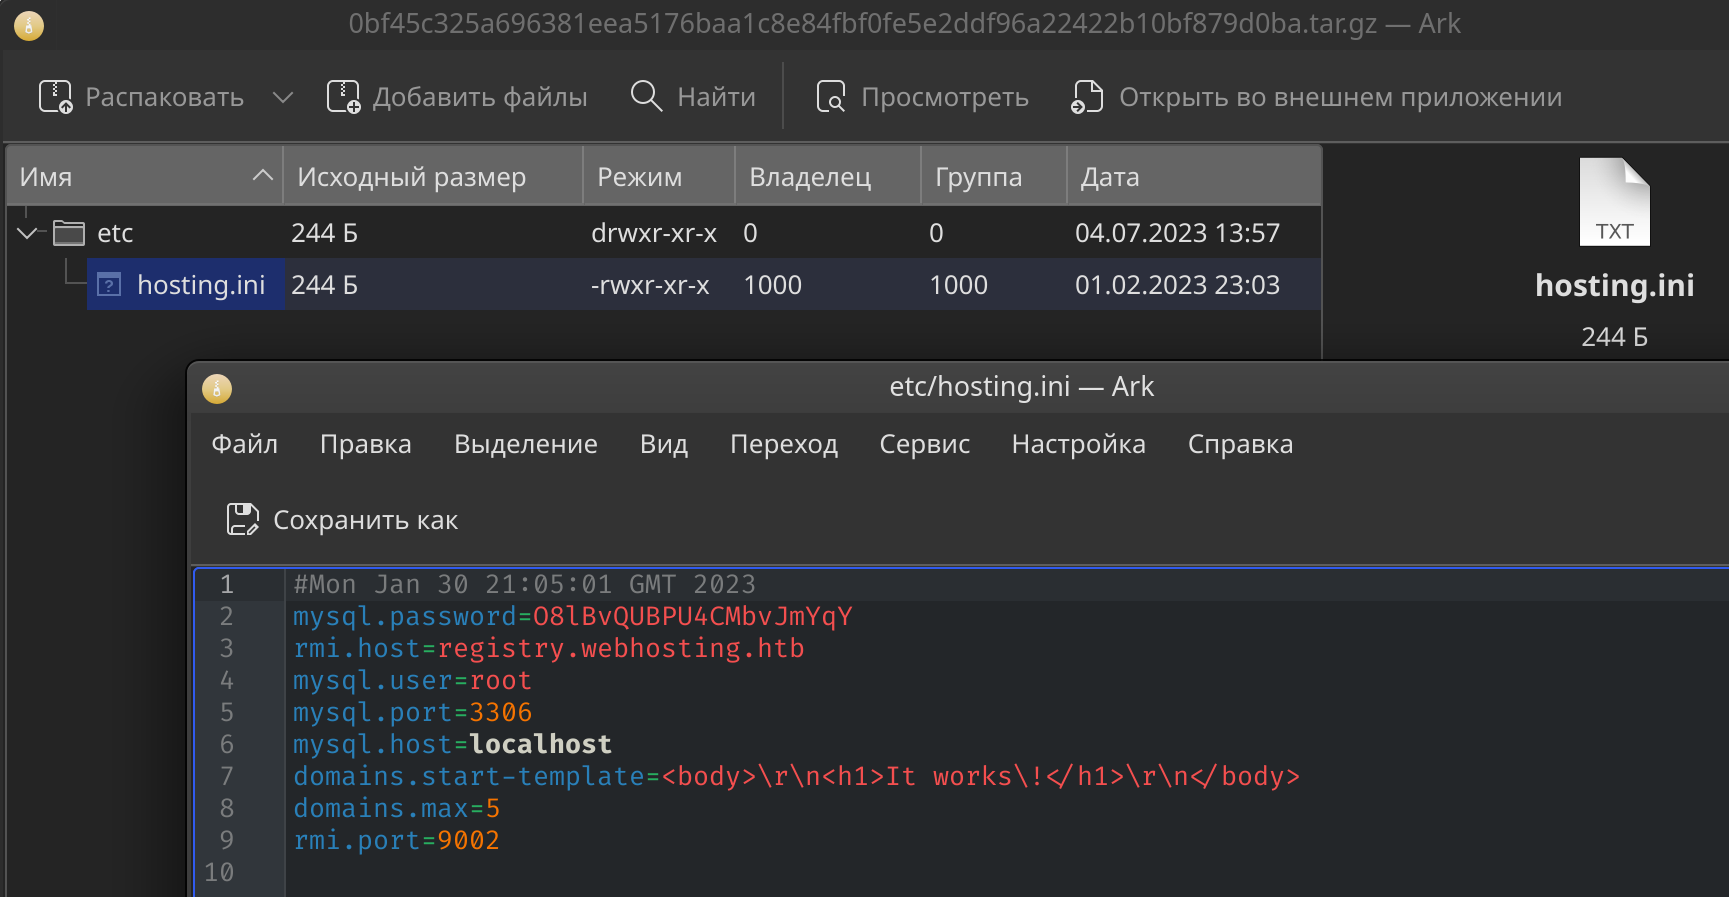Select the hosting.ini file in the list
Image resolution: width=1729 pixels, height=897 pixels.
pos(201,285)
